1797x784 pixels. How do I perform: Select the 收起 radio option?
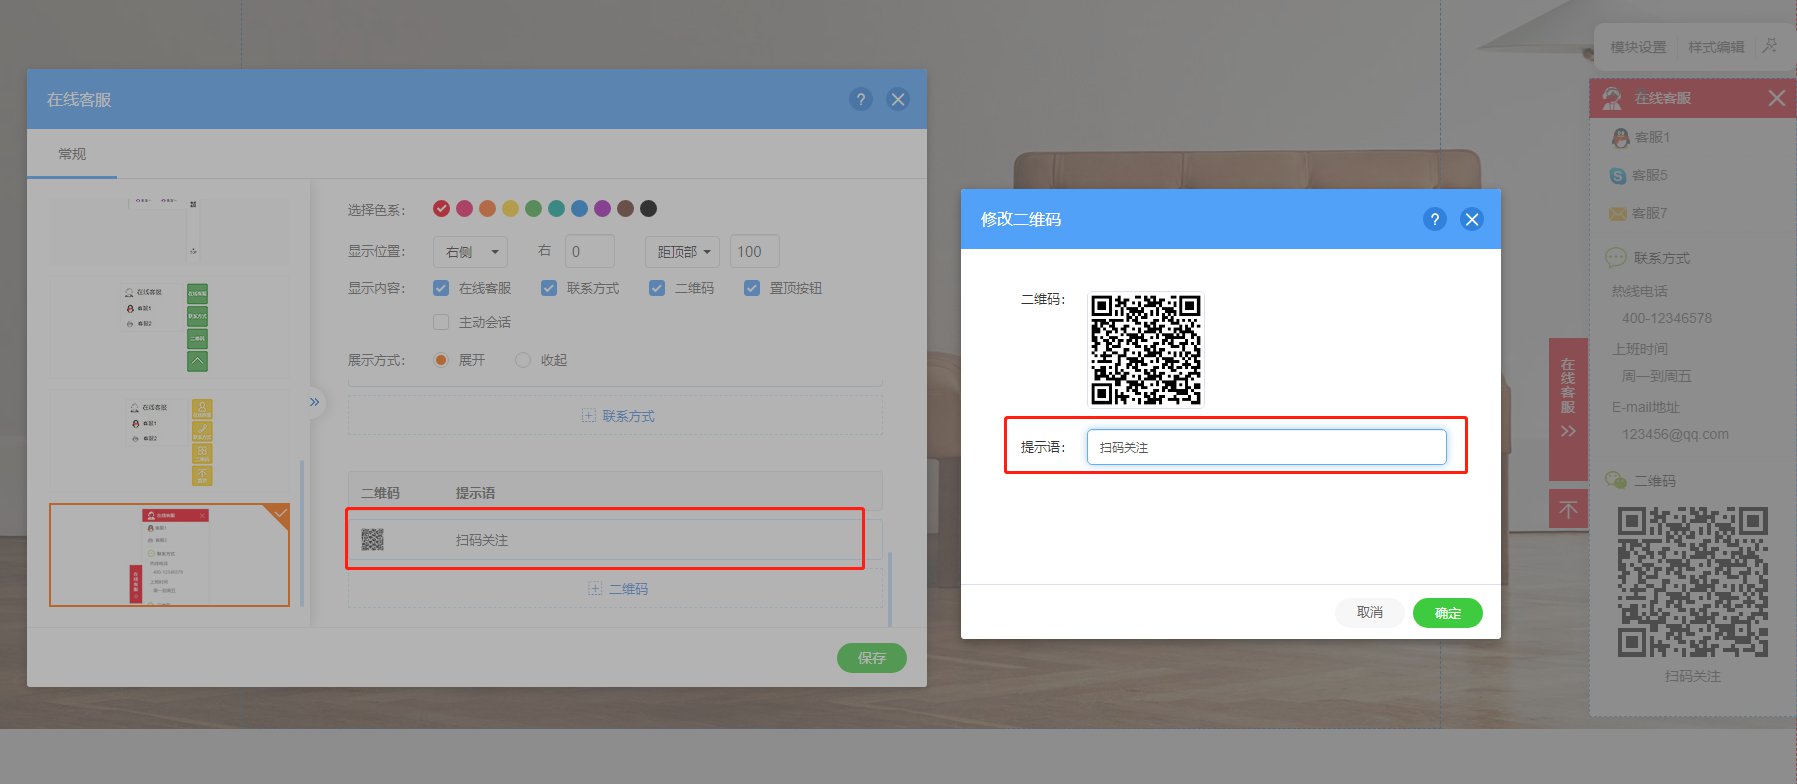(523, 360)
